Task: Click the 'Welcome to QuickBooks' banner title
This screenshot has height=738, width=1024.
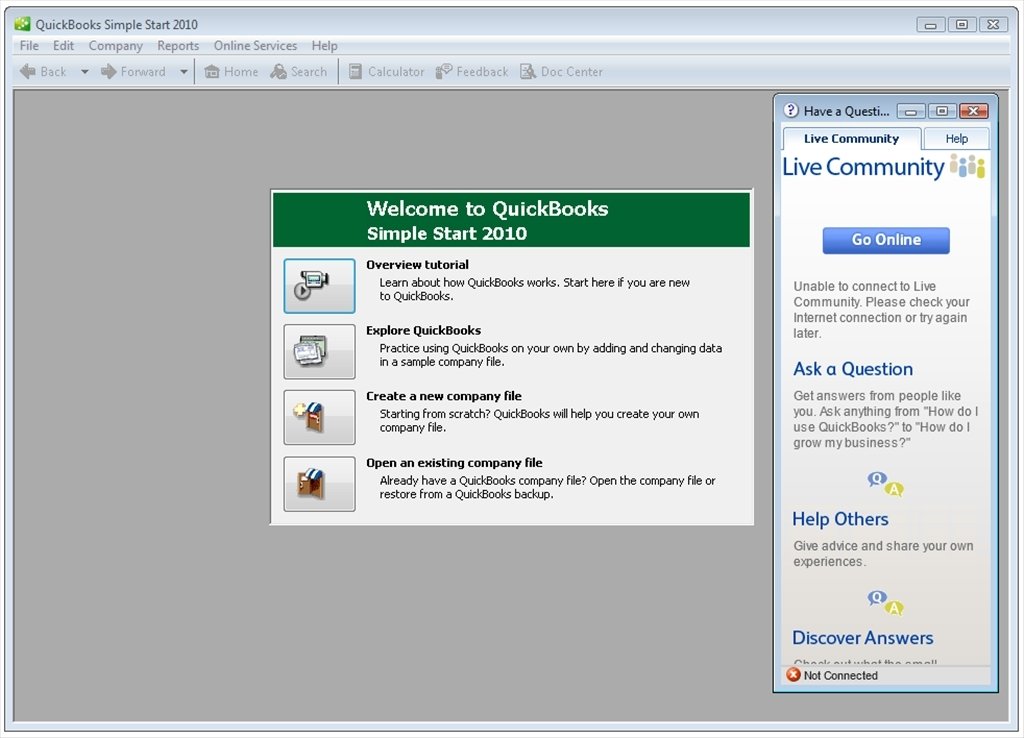Action: coord(487,209)
